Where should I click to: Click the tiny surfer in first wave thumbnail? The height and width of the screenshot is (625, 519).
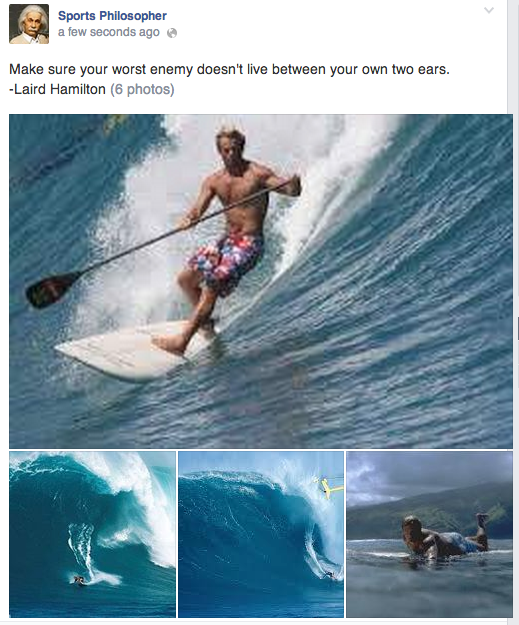pos(79,580)
